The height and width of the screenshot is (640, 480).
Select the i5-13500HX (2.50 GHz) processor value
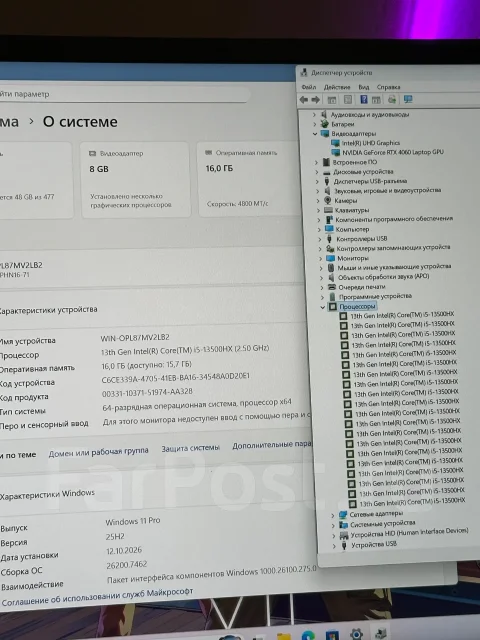(185, 350)
